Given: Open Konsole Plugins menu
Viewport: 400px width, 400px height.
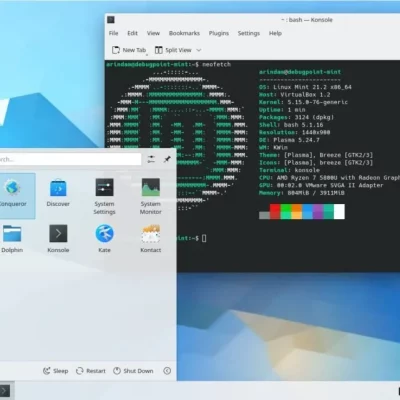Looking at the screenshot, I should click(219, 33).
